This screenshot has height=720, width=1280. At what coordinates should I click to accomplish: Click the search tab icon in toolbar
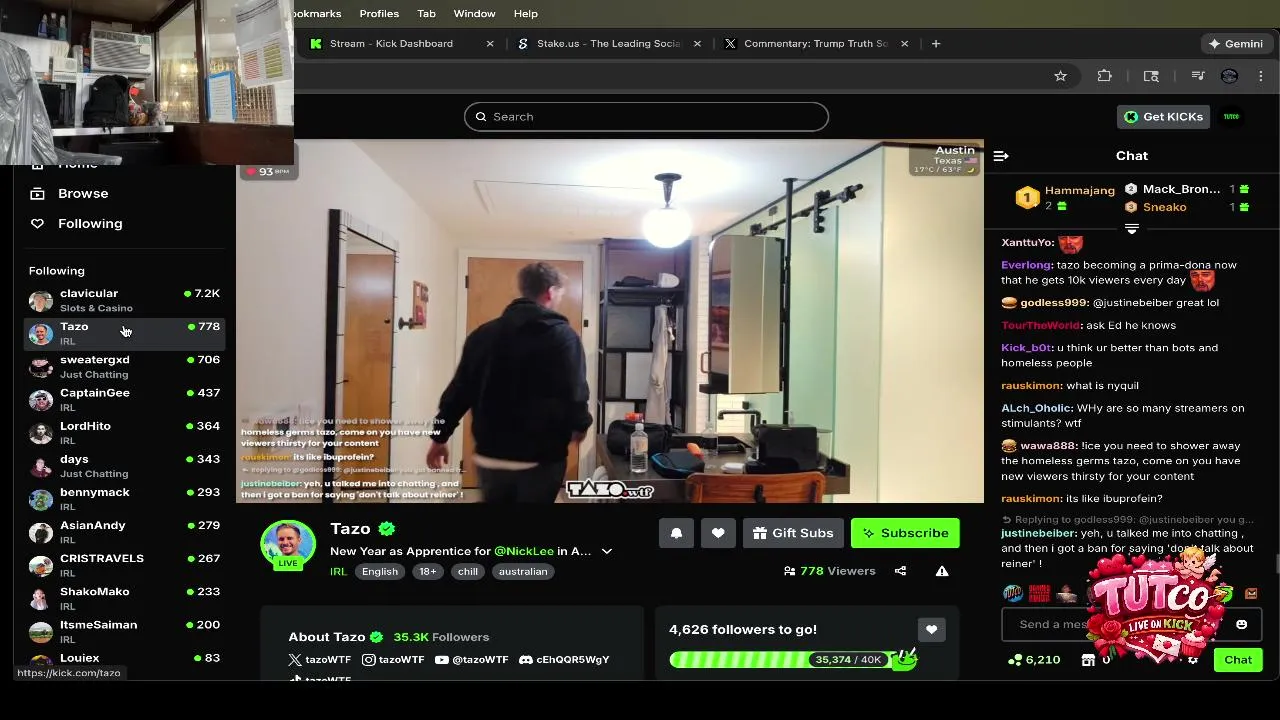[x=1151, y=76]
